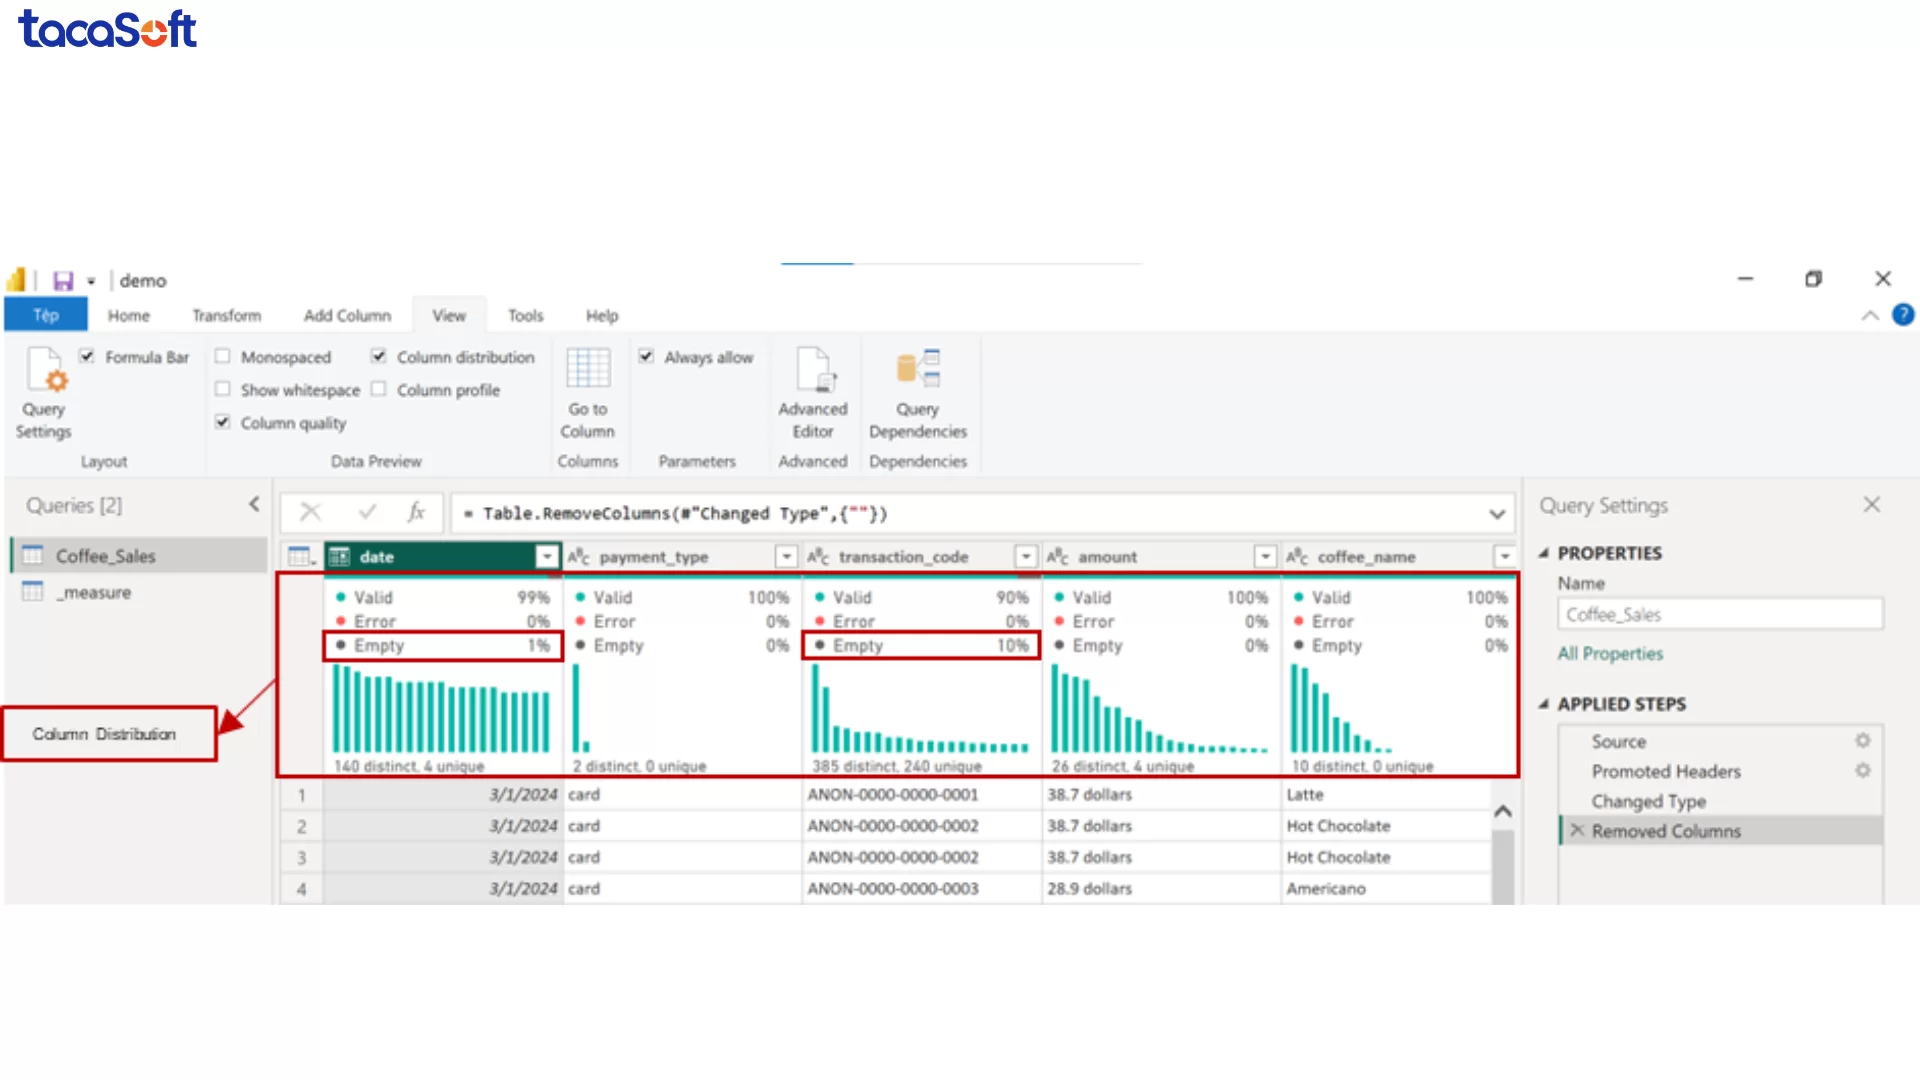
Task: Enable the Show whitespace checkbox
Action: click(x=222, y=389)
